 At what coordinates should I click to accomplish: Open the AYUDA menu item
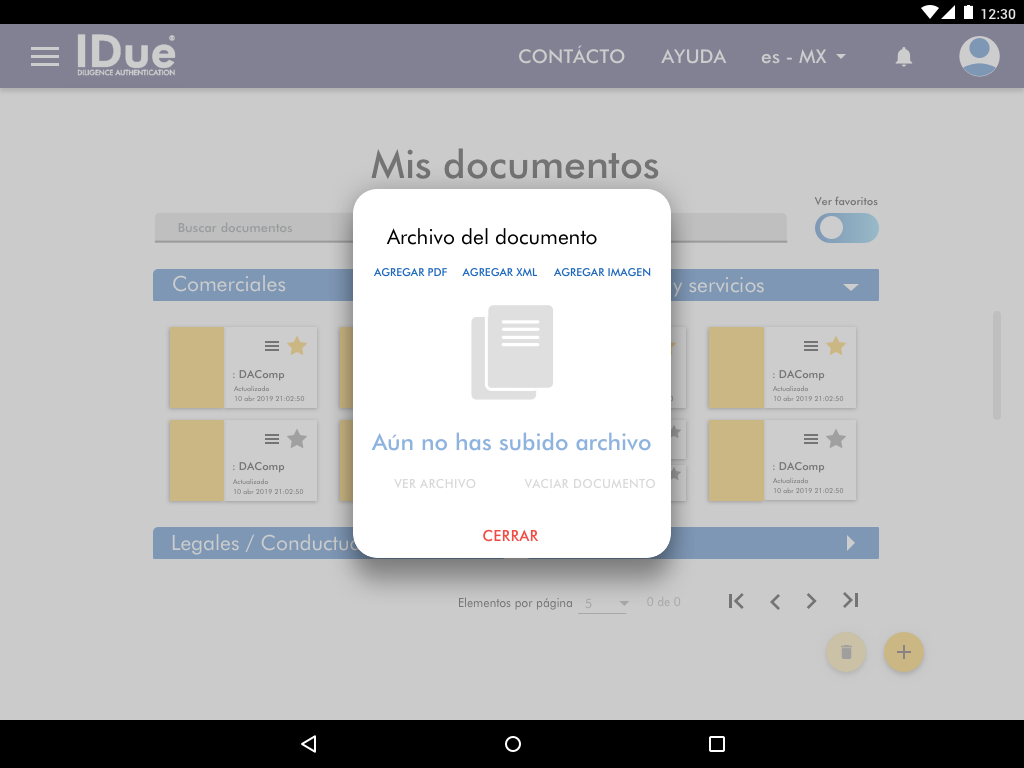pyautogui.click(x=693, y=57)
